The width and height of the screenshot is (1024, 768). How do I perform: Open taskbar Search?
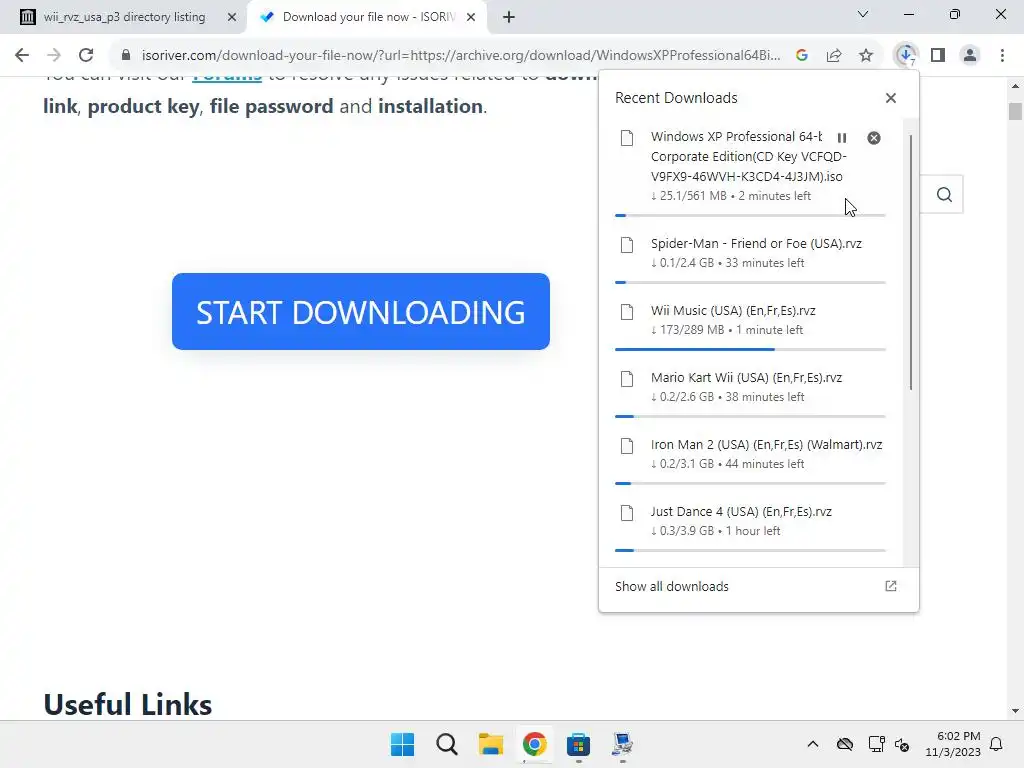[447, 744]
